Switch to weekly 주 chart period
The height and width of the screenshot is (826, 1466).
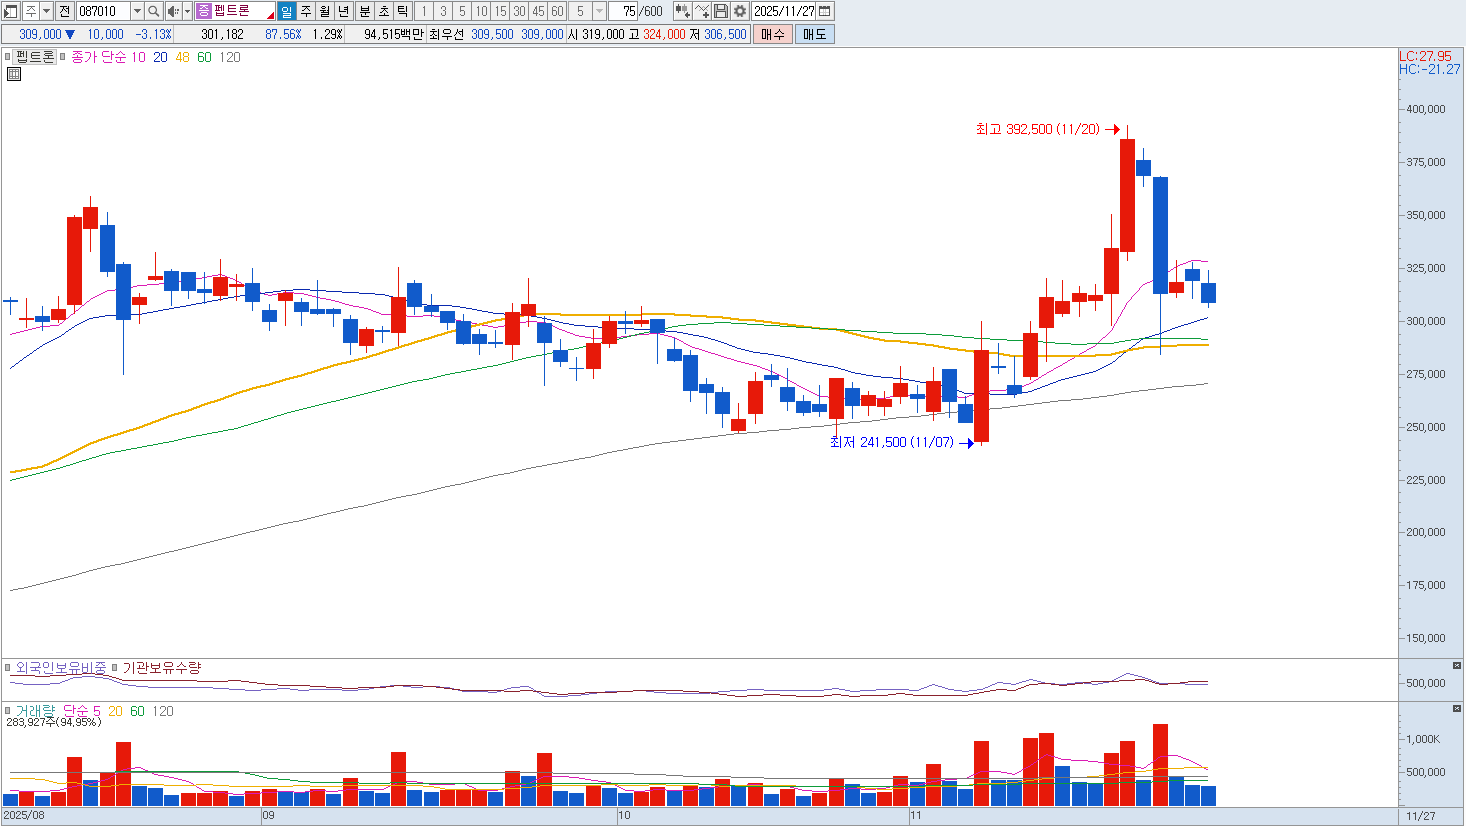[x=306, y=11]
